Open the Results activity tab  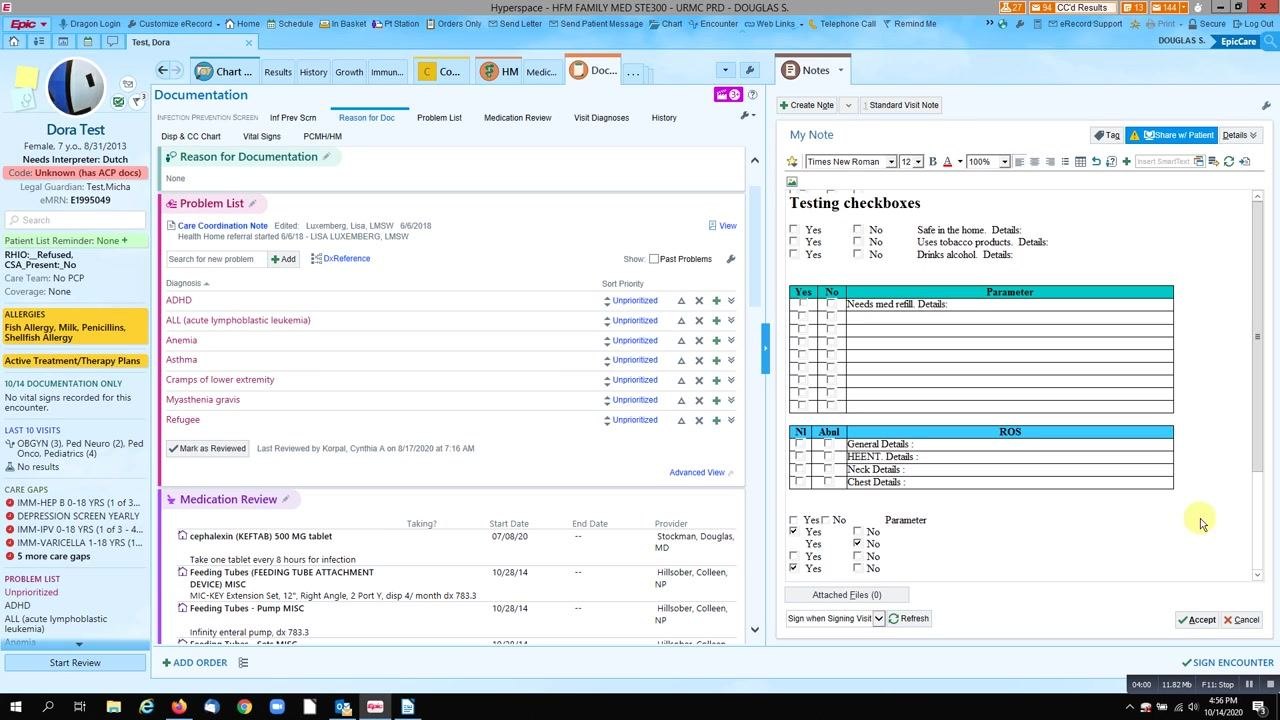[278, 72]
